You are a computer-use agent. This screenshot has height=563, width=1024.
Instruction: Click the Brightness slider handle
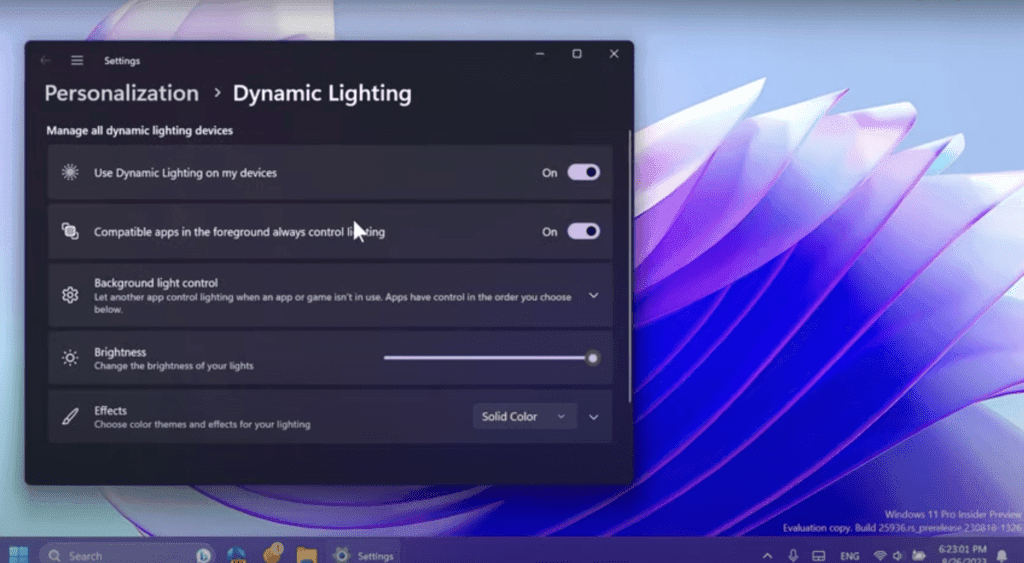(592, 358)
